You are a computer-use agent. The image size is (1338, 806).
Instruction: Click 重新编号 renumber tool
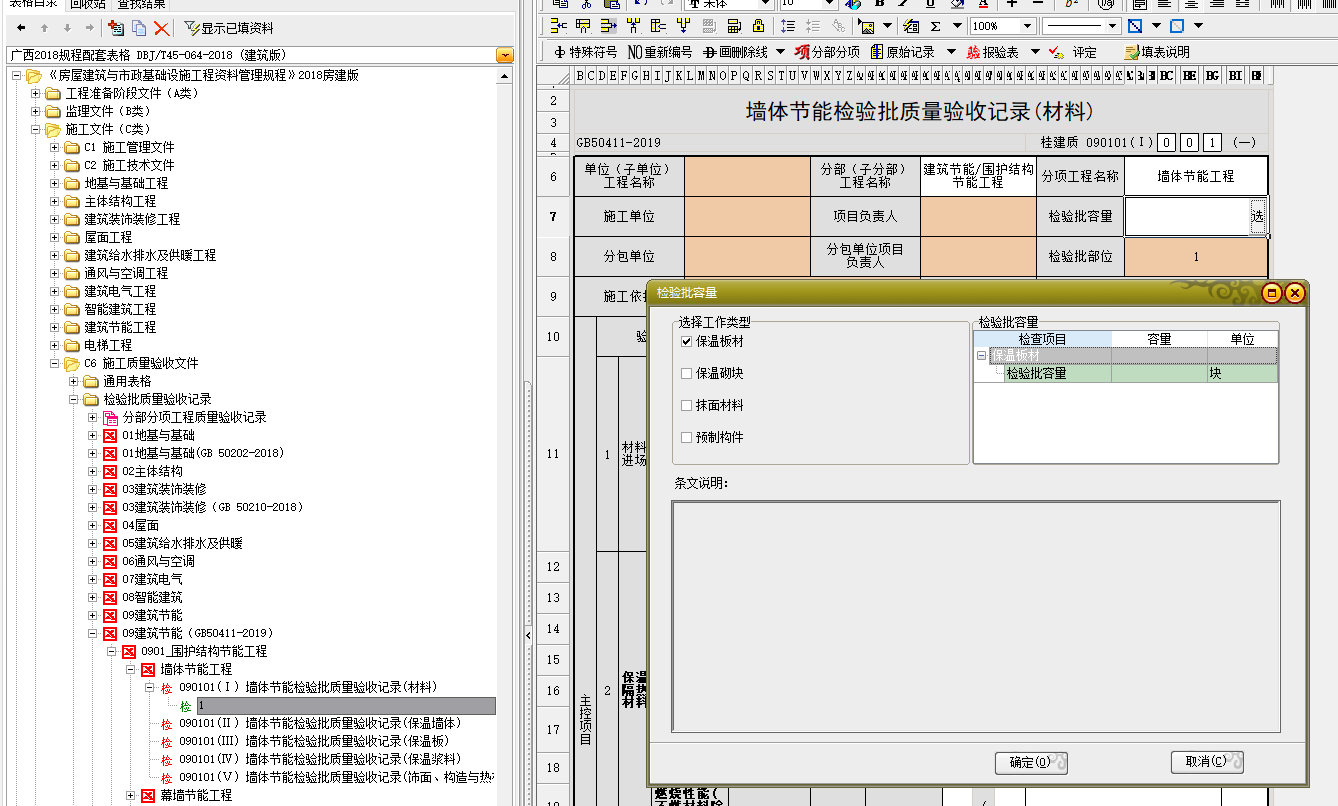(x=659, y=52)
